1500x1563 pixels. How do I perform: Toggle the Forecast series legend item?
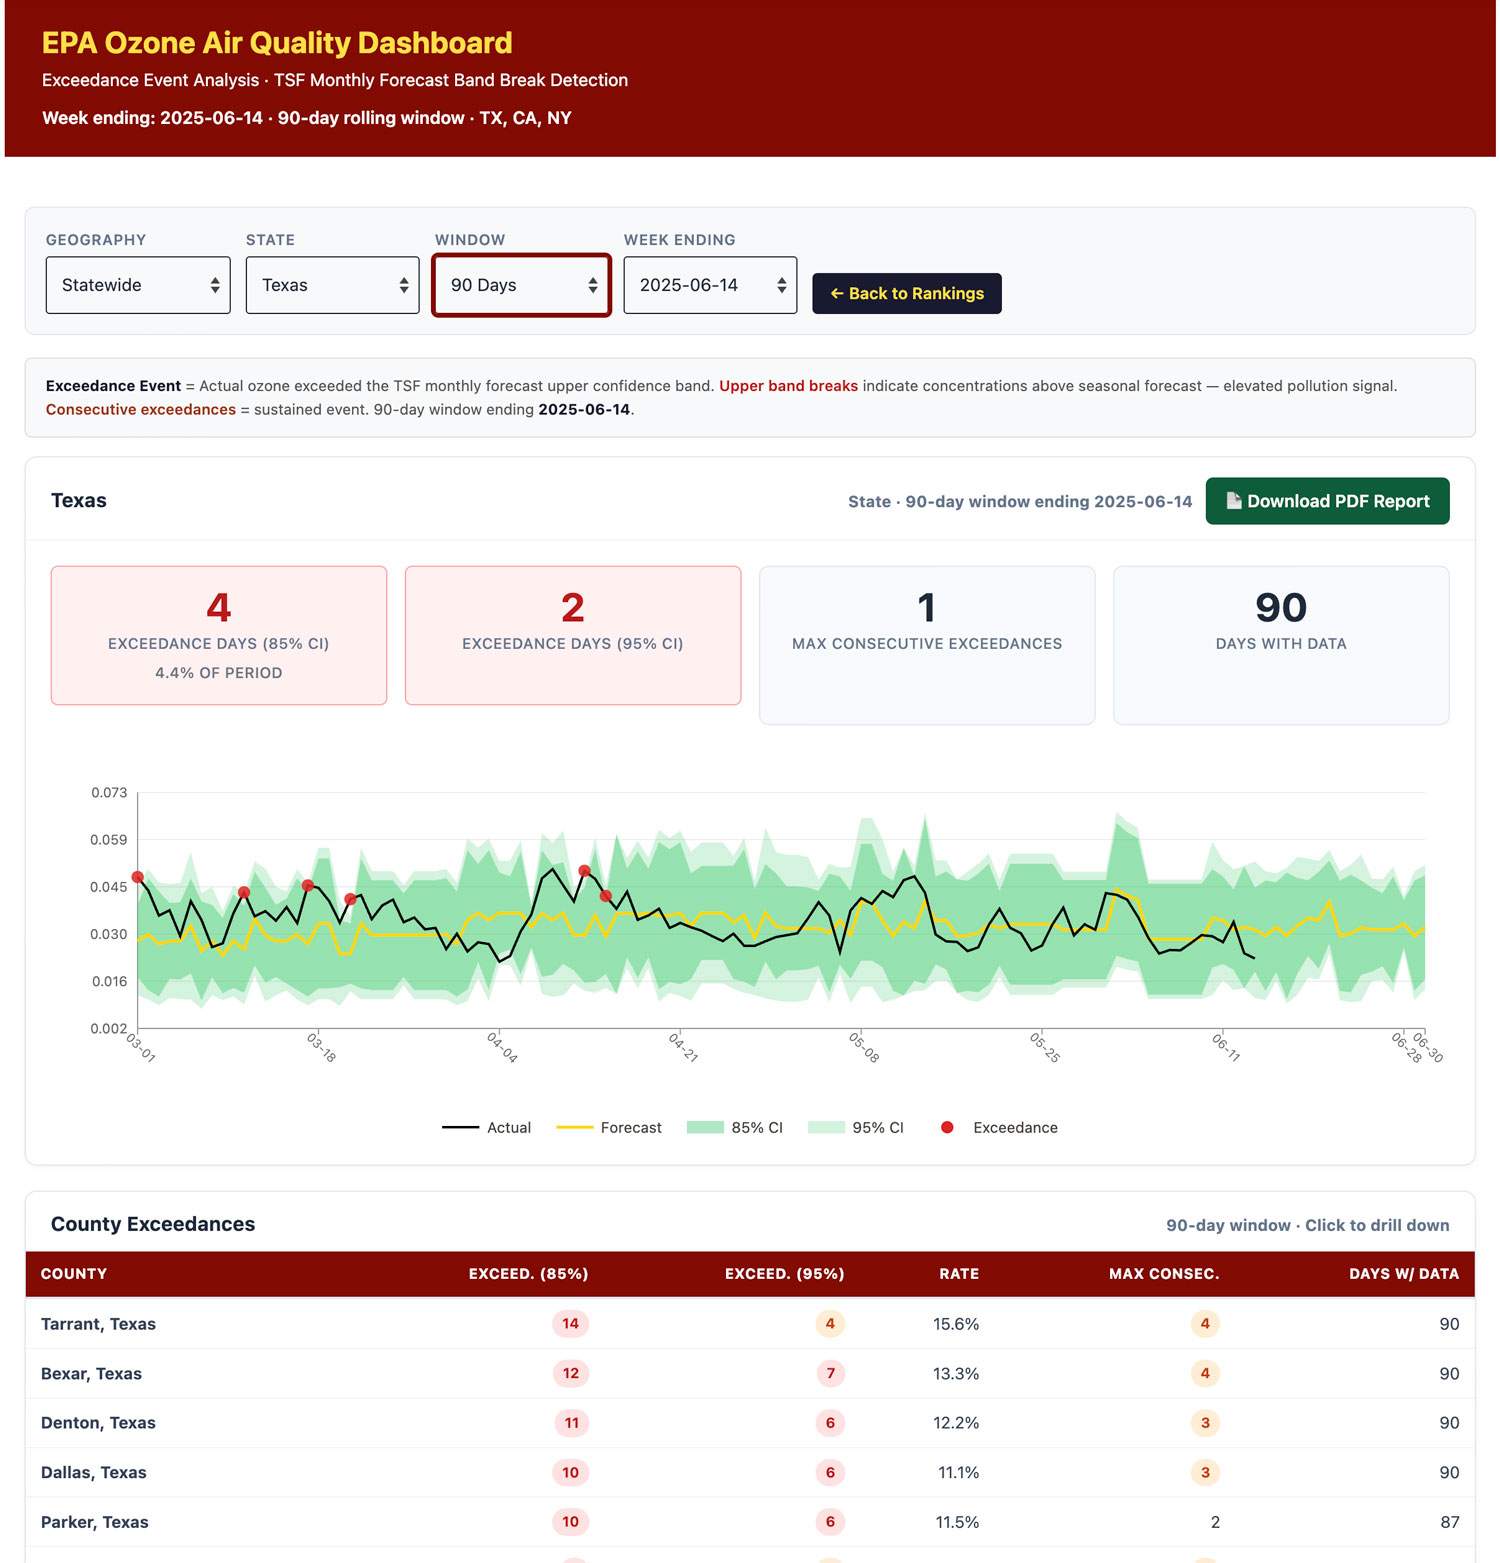[x=609, y=1127]
